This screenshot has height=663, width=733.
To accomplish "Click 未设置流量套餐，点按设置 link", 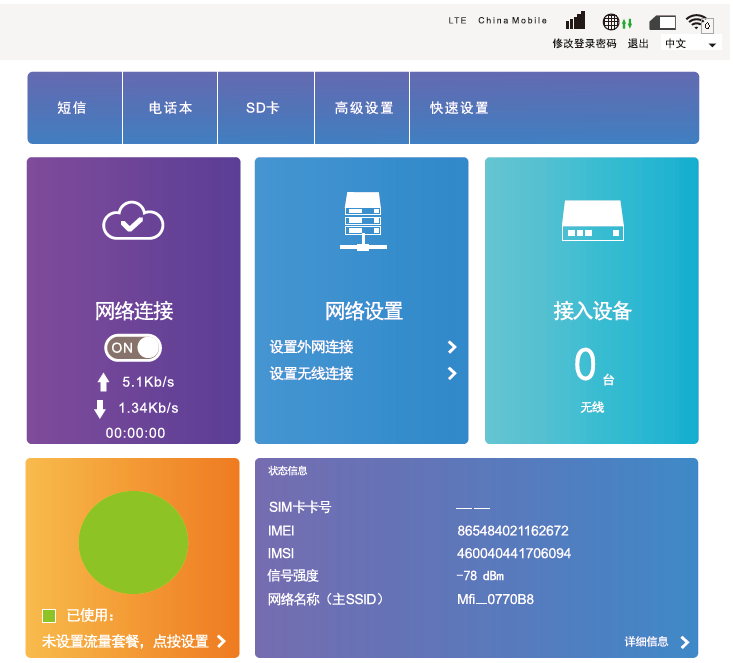I will tap(125, 641).
